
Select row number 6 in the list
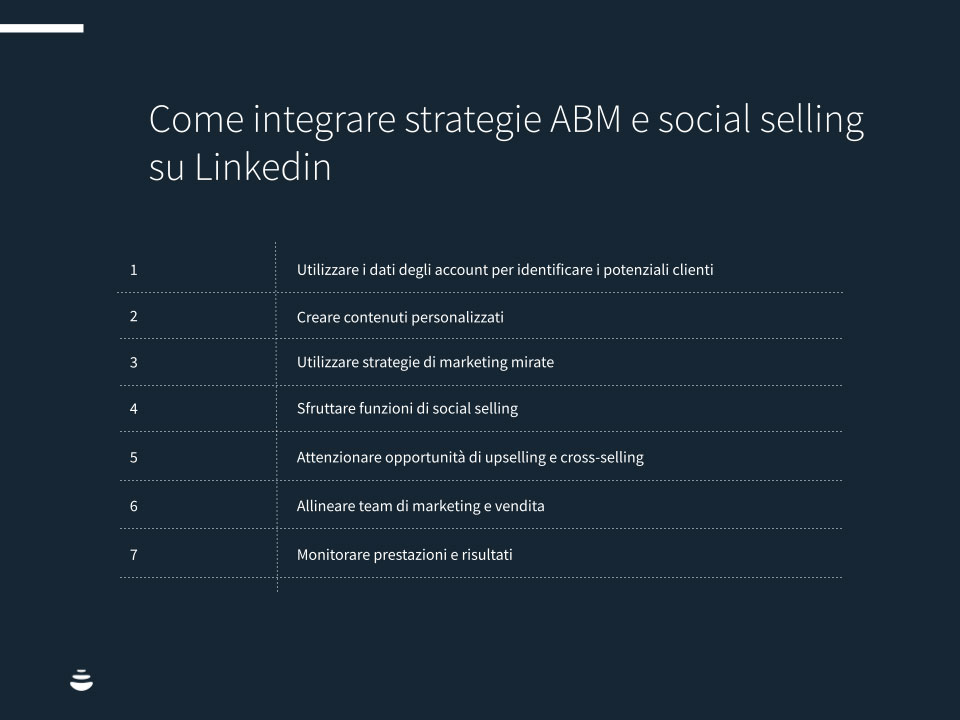(133, 506)
